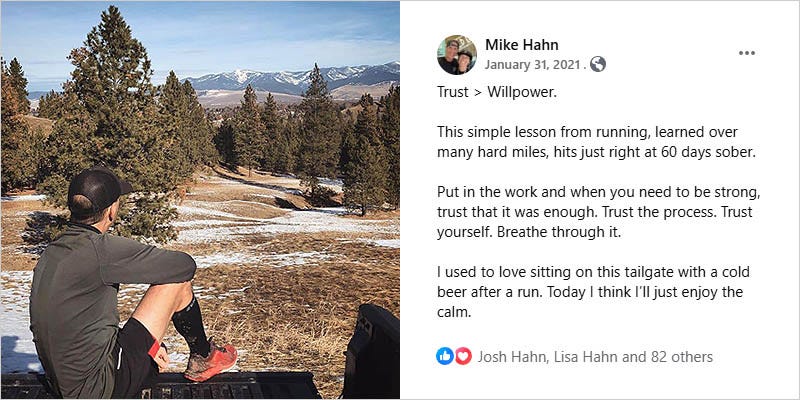Open Mike Hahn's profile picture avatar
This screenshot has height=400, width=800.
457,55
